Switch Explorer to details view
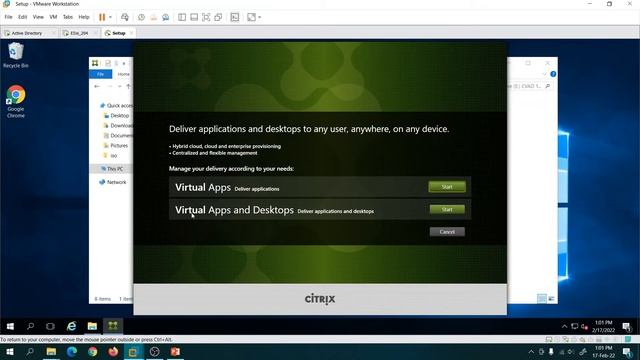This screenshot has width=640, height=360. point(542,298)
